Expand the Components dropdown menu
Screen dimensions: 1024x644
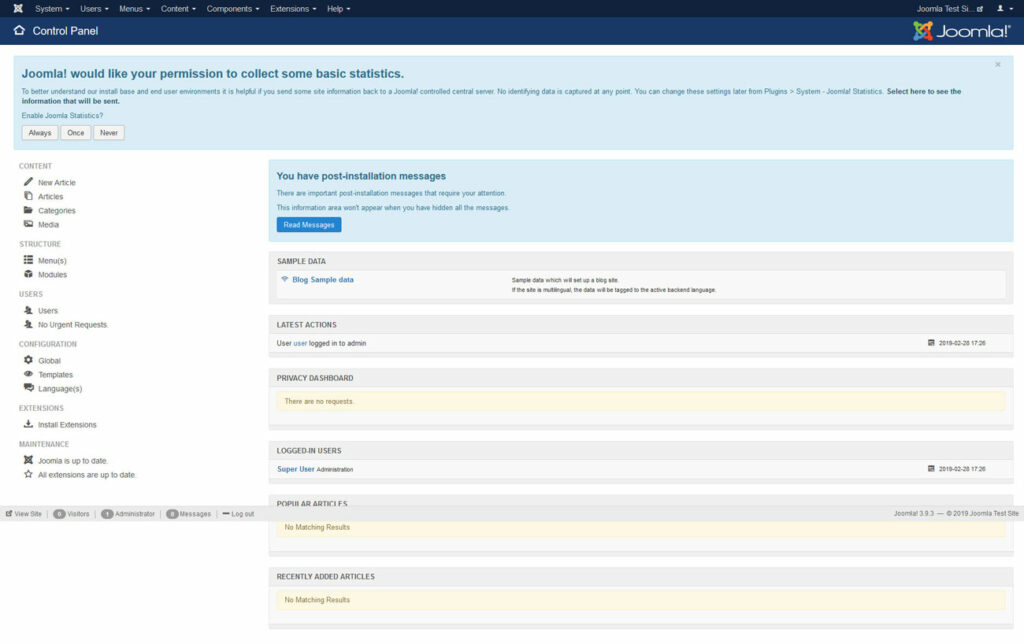tap(233, 8)
